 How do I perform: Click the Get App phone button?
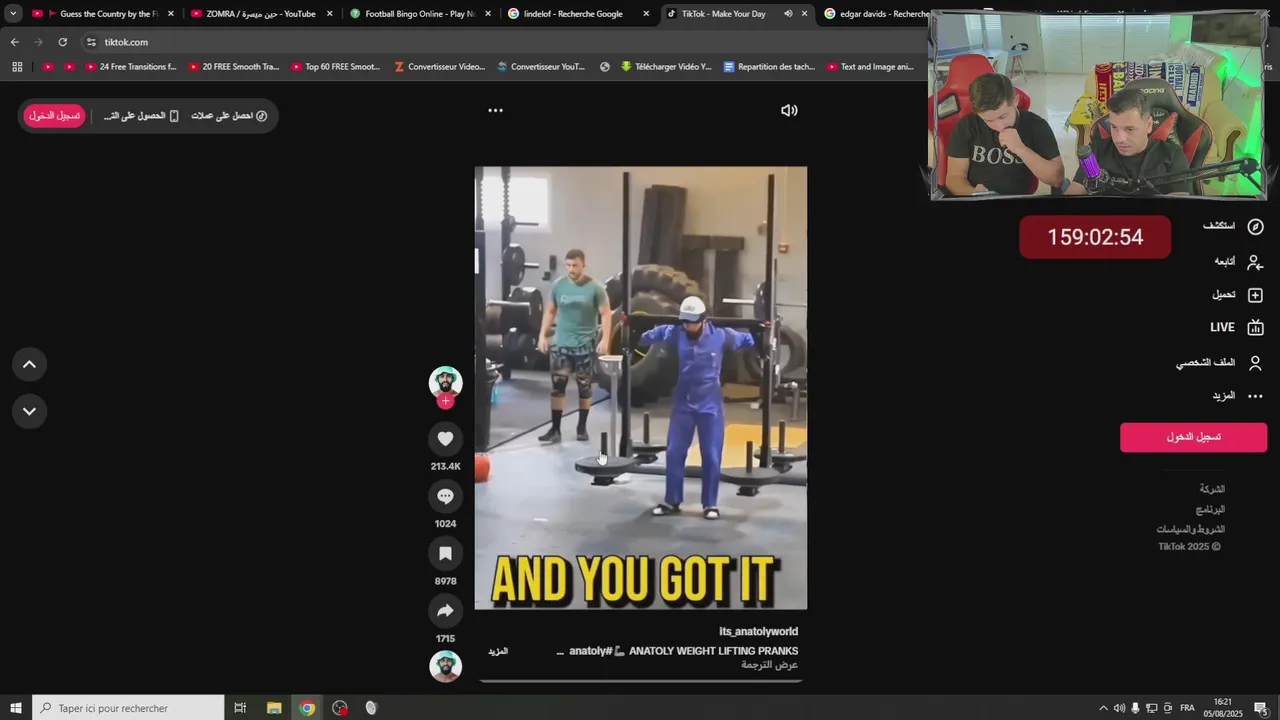pos(141,116)
